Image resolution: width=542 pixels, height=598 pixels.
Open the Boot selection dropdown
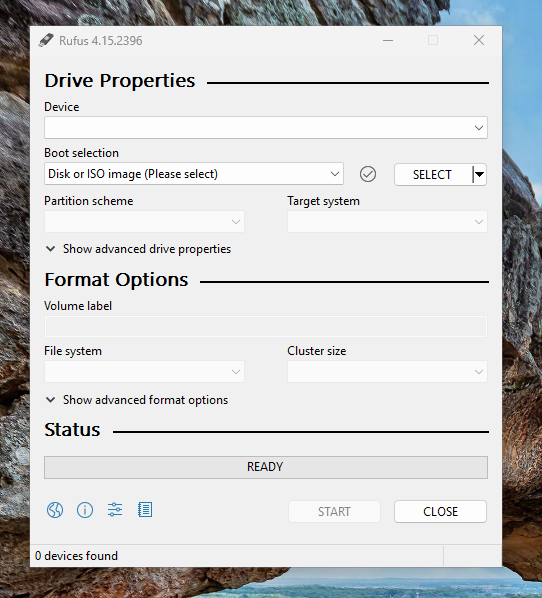coord(194,174)
